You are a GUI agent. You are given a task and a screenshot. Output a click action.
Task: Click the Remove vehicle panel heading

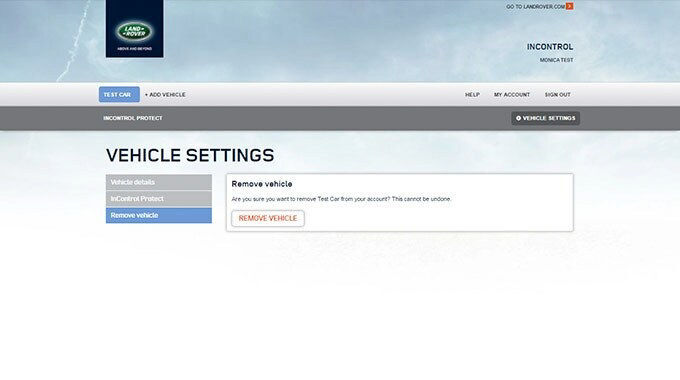pos(262,184)
